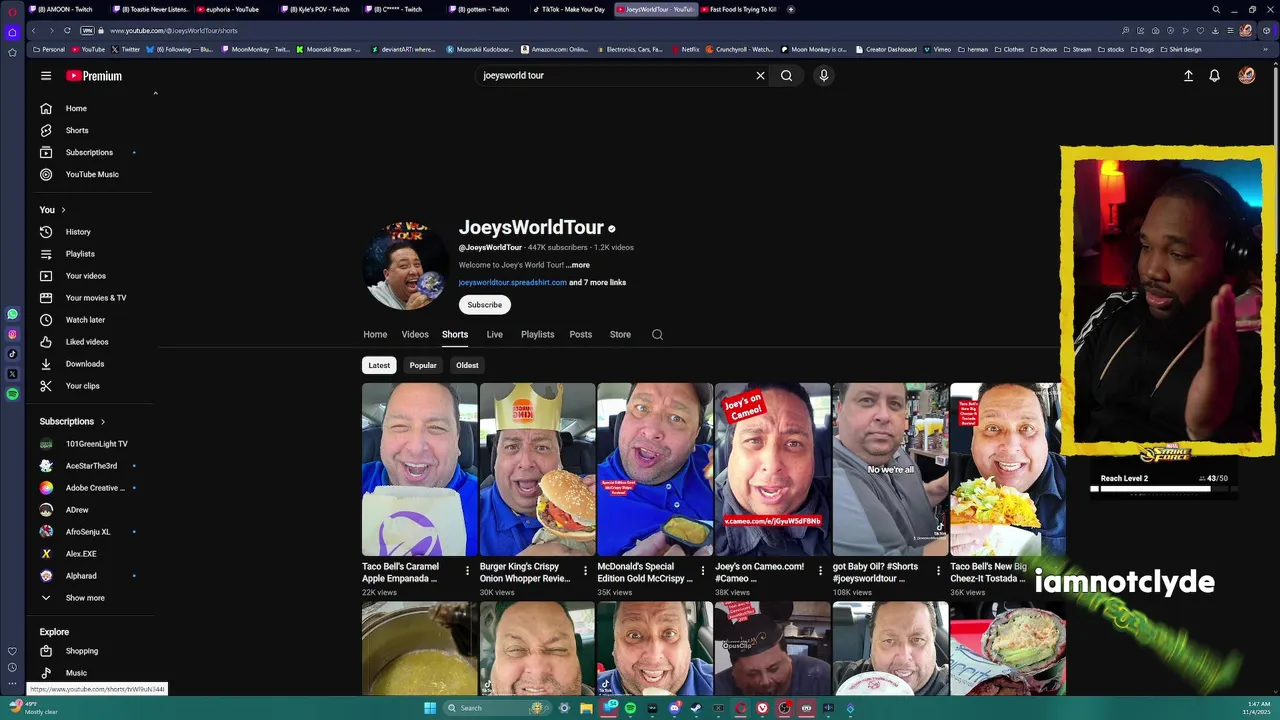Open a new browser tab
Viewport: 1280px width, 720px height.
[790, 9]
